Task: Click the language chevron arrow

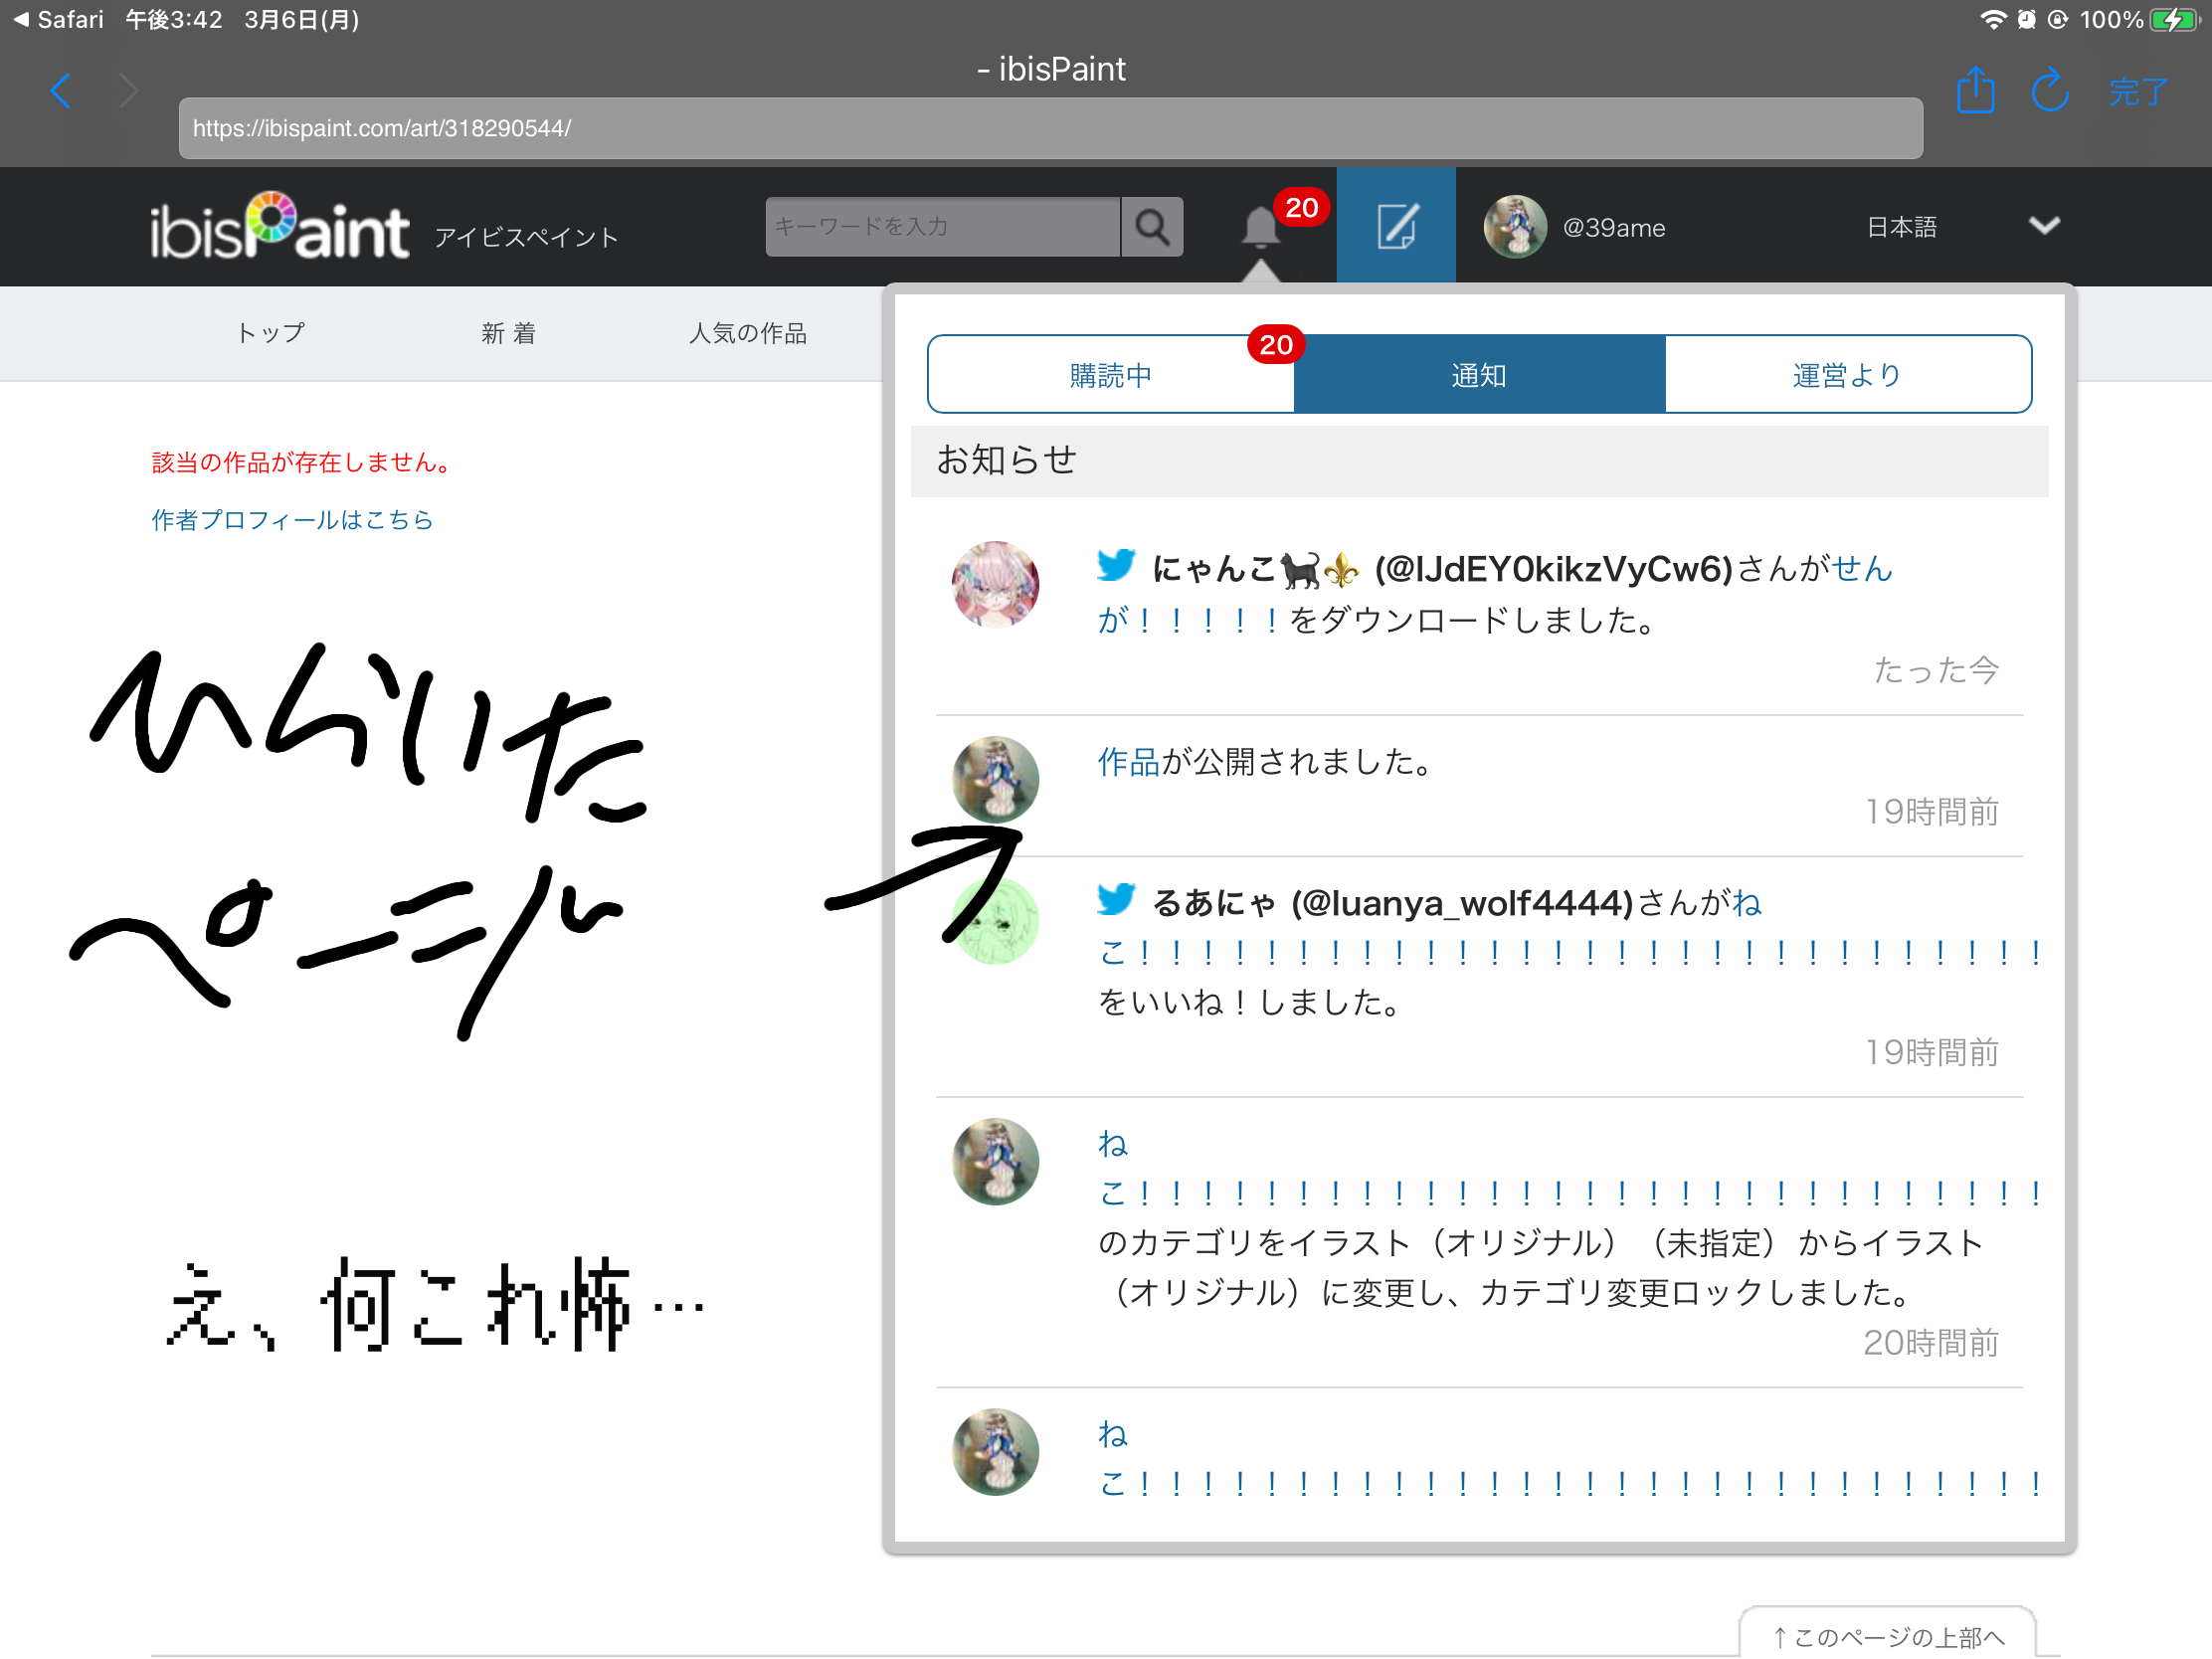Action: coord(2044,226)
